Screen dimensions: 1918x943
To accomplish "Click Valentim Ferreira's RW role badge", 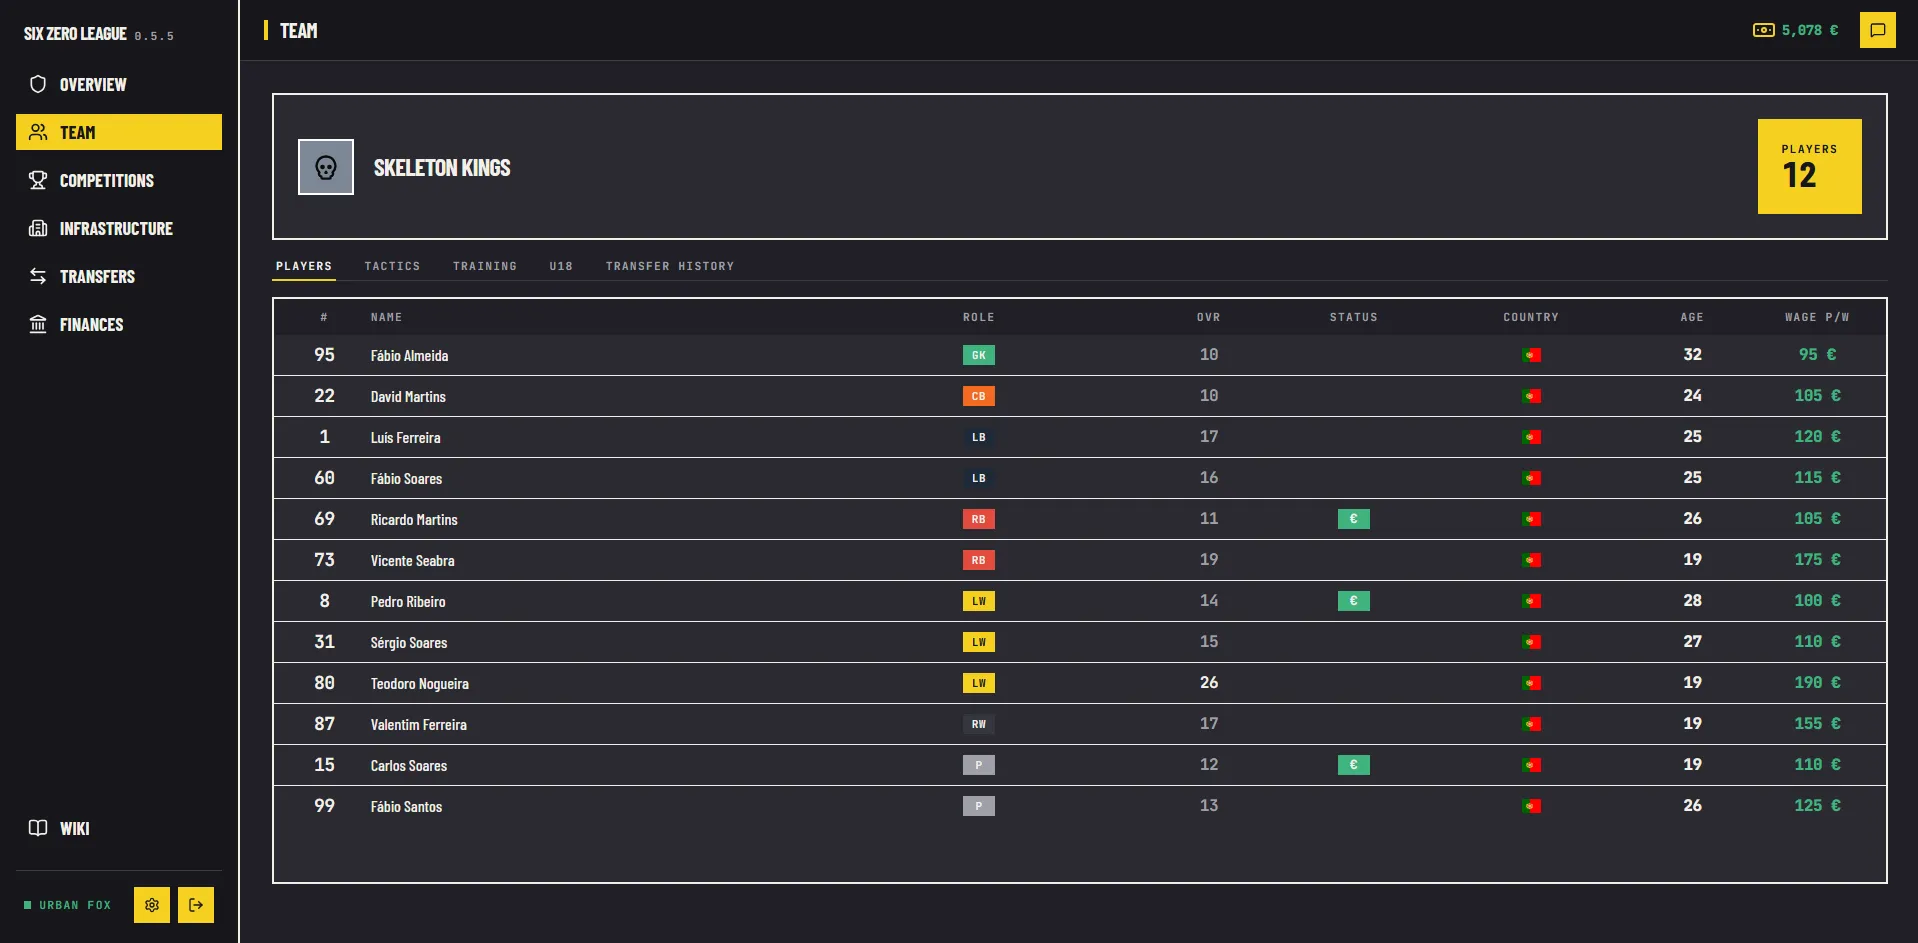I will tap(979, 724).
